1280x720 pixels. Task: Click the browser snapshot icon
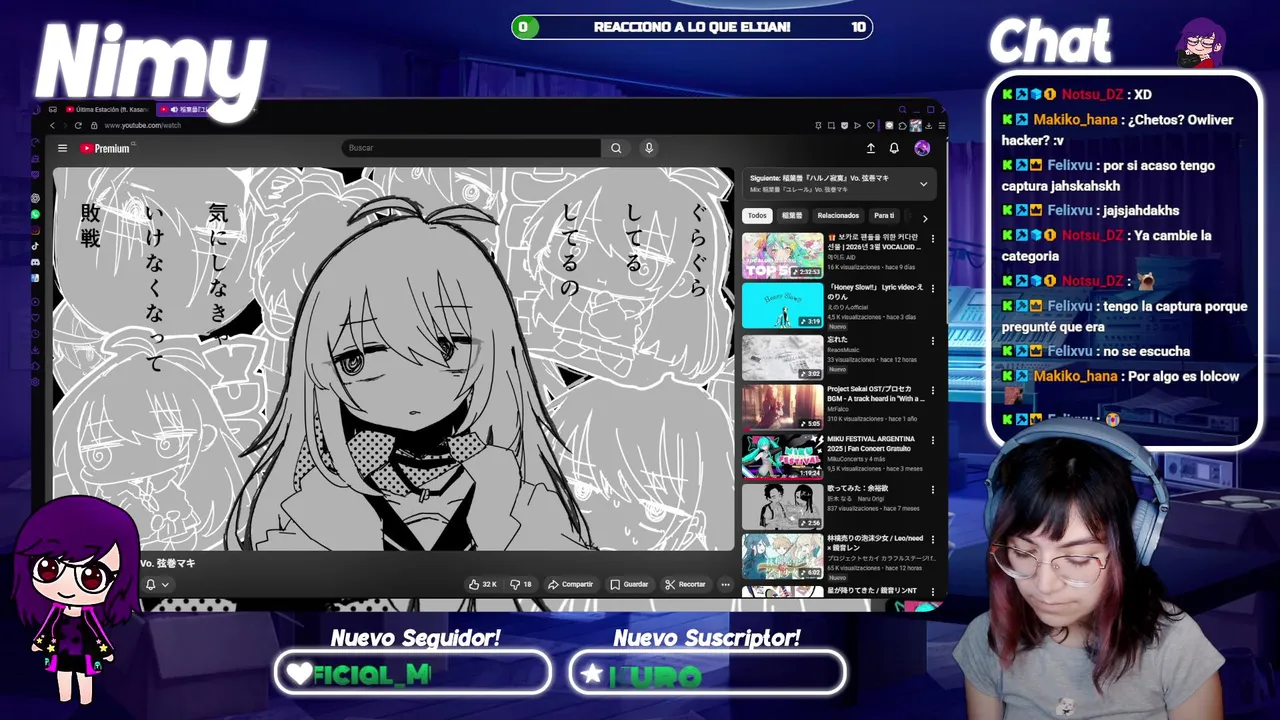click(x=831, y=125)
